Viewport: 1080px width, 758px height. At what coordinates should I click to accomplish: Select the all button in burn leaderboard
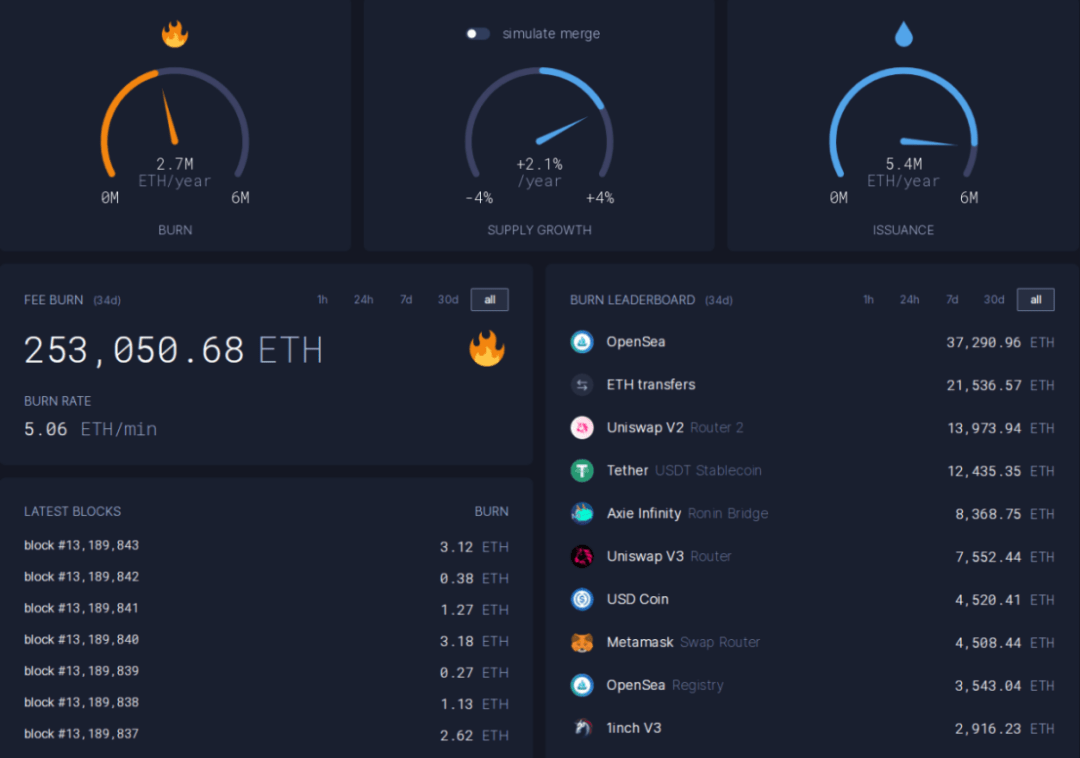point(1036,299)
